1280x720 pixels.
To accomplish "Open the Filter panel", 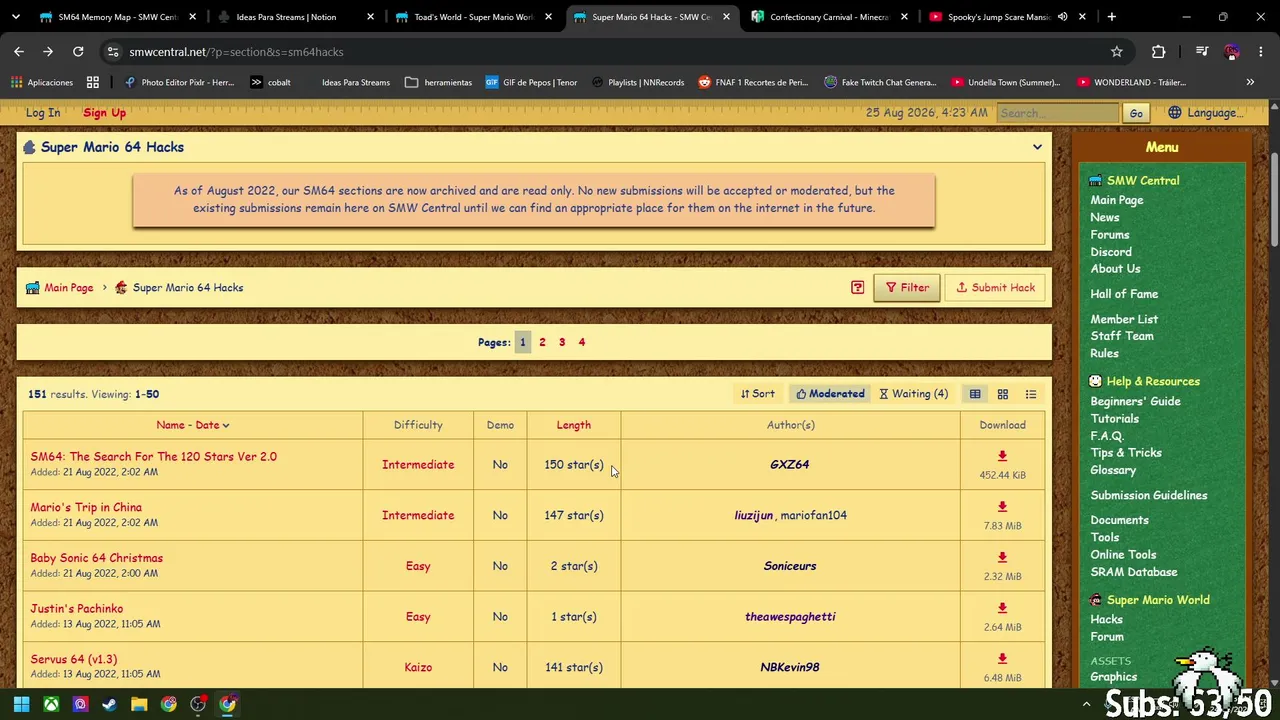I will click(907, 288).
